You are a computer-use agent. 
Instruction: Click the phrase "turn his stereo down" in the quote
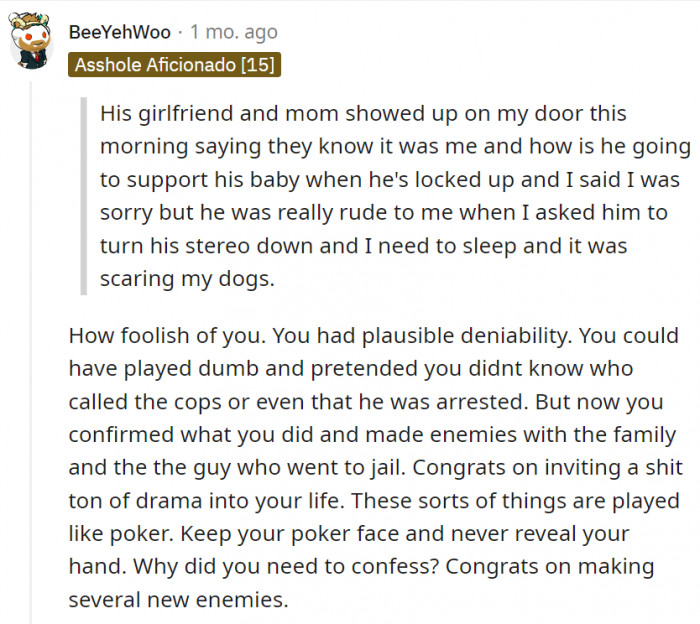coord(189,246)
